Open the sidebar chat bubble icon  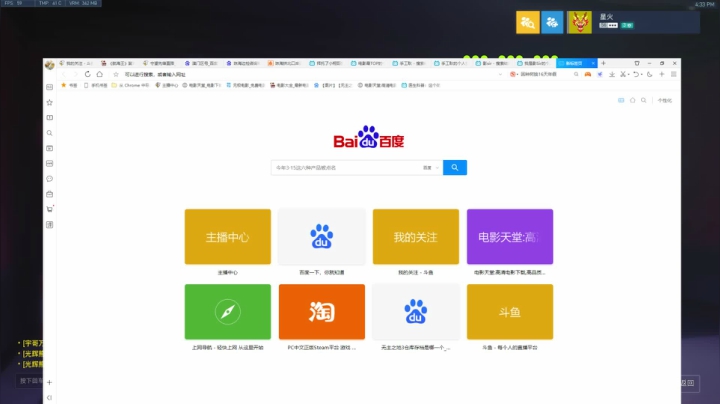[x=50, y=179]
